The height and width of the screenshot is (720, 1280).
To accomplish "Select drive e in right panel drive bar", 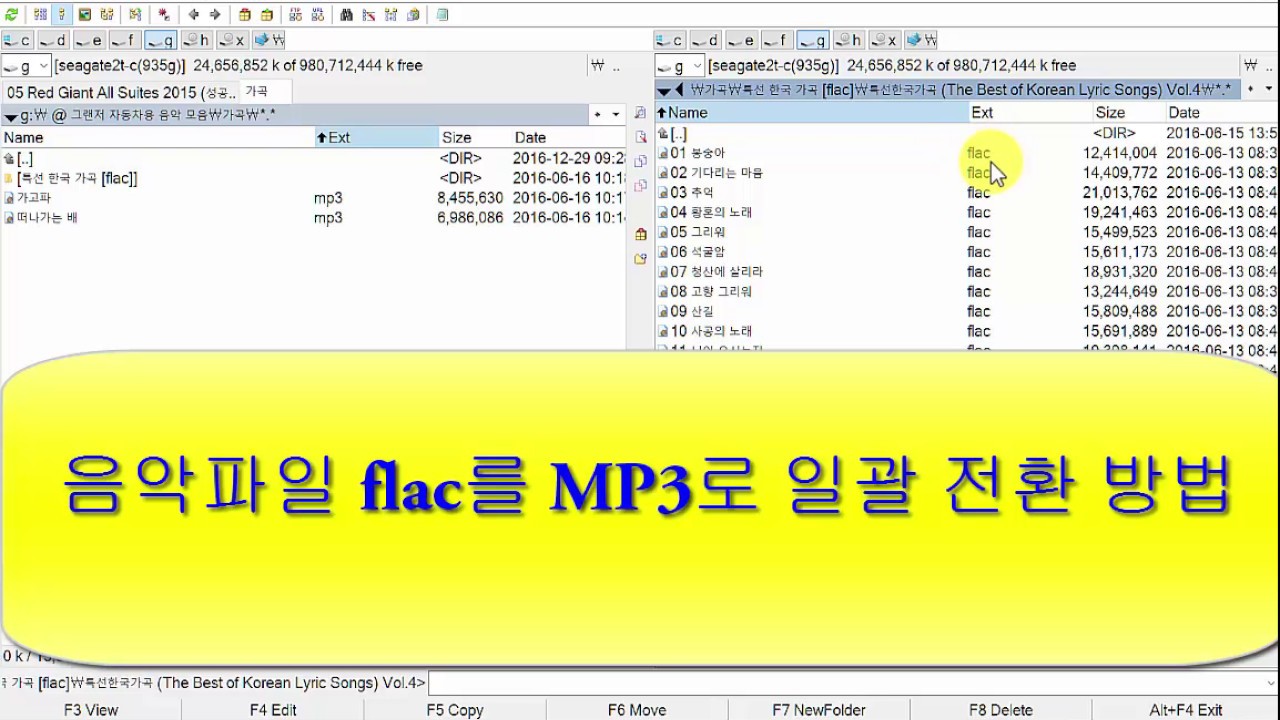I will coord(741,40).
